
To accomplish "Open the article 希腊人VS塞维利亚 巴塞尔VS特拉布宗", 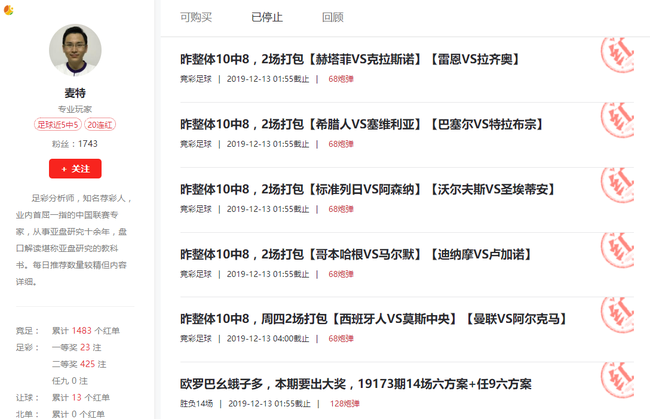I will pyautogui.click(x=362, y=124).
